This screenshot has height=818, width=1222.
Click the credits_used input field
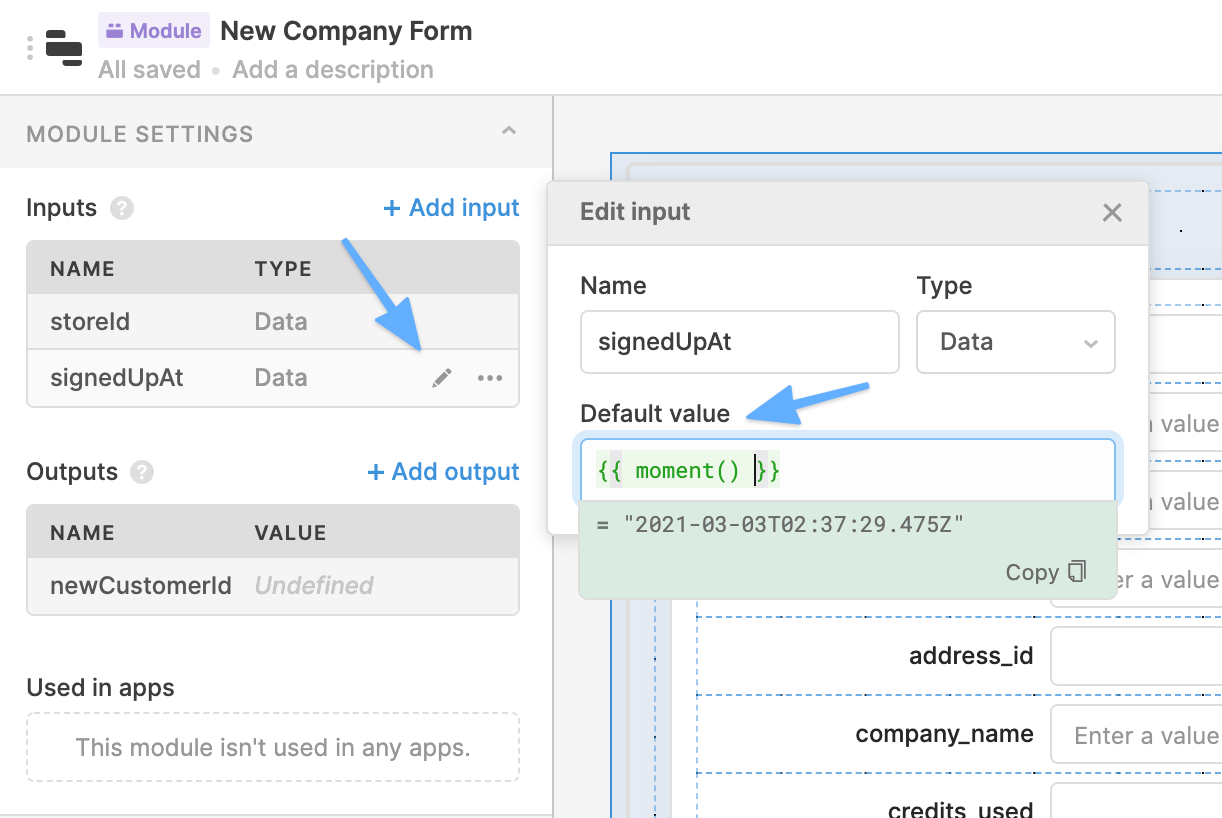tap(1136, 802)
